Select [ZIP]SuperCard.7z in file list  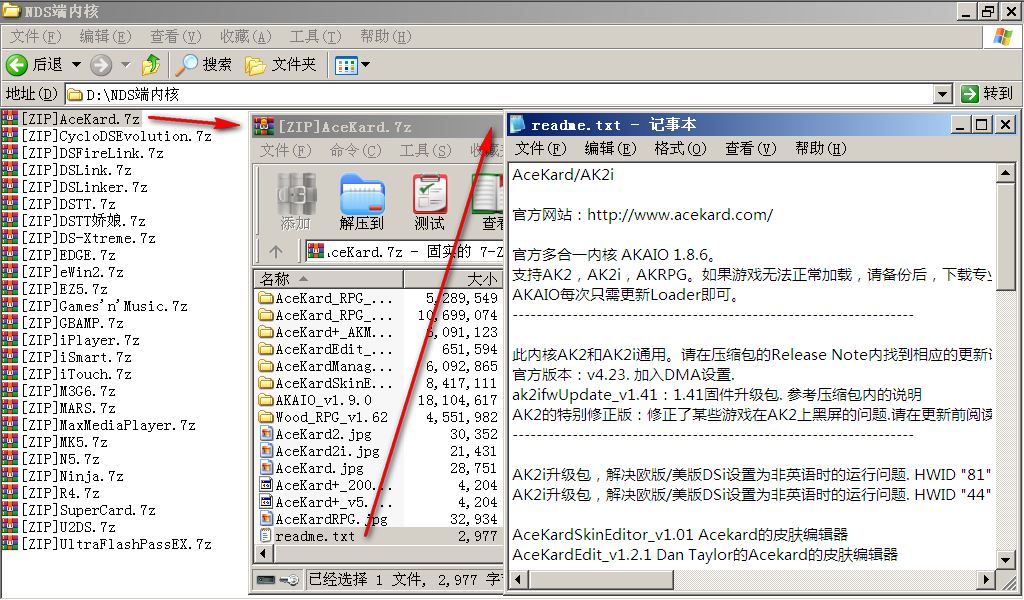pyautogui.click(x=90, y=510)
